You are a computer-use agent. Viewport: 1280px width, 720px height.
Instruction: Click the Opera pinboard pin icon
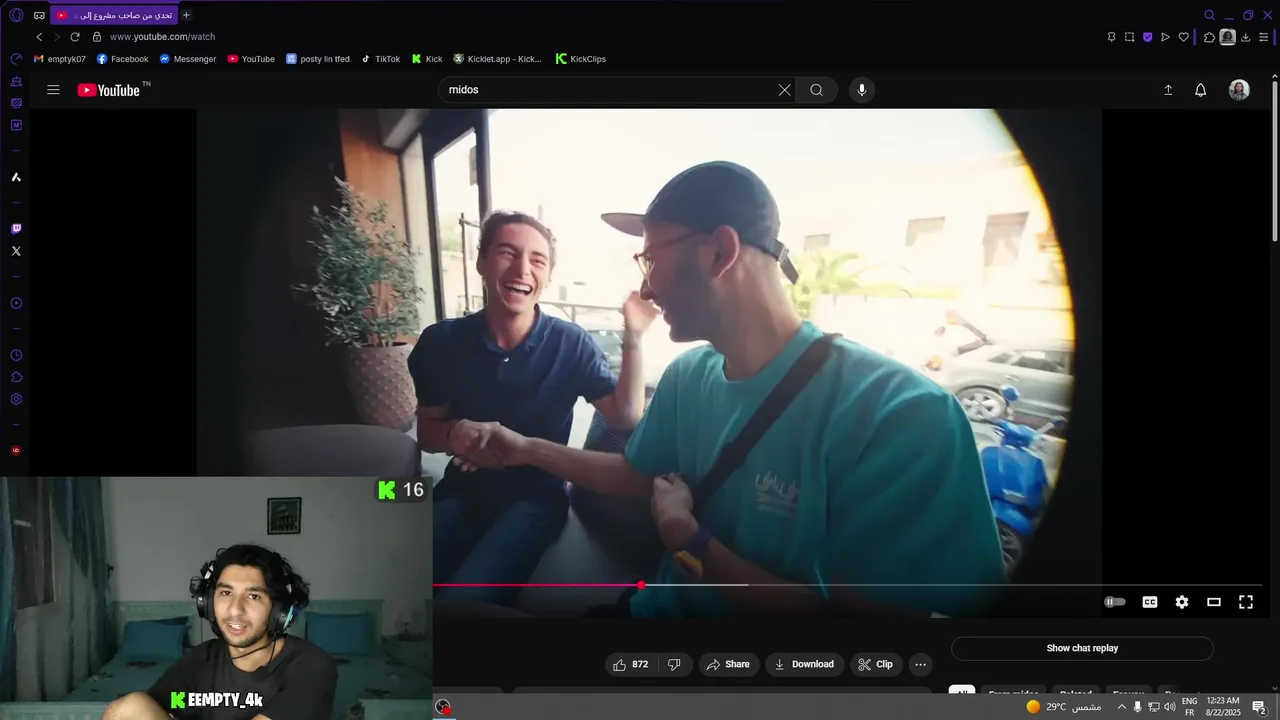pos(1111,37)
